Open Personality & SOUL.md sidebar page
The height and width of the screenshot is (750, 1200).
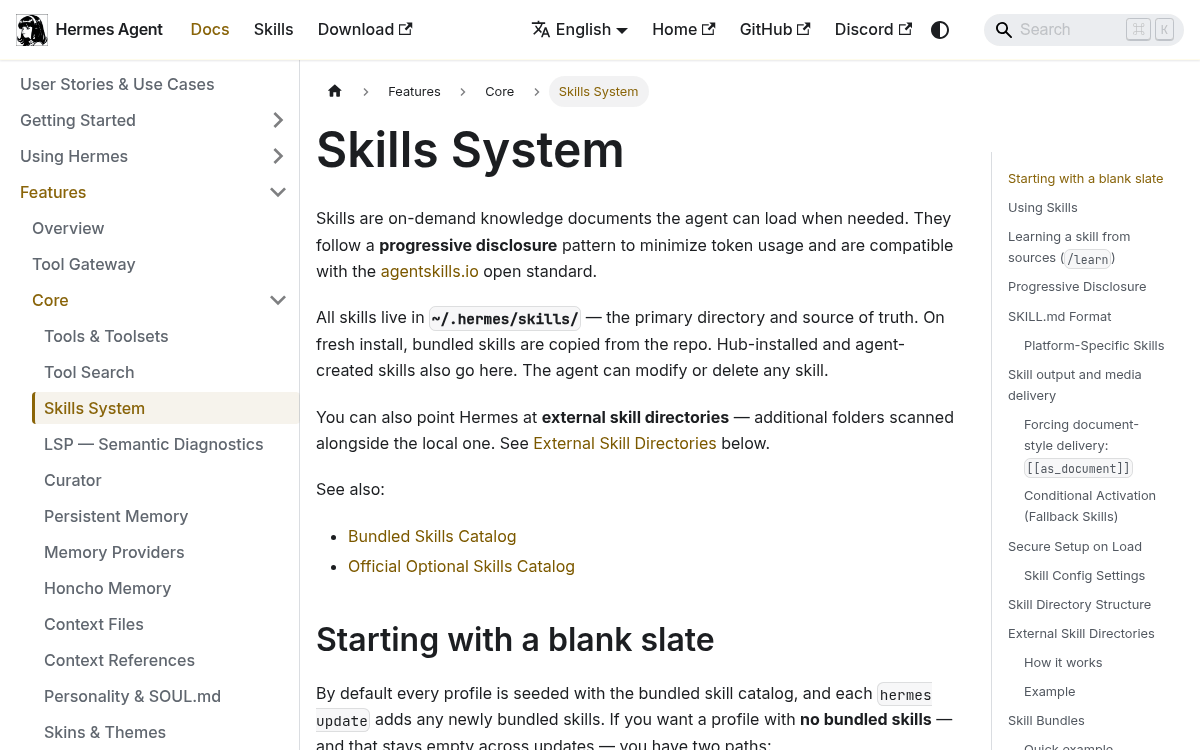[132, 696]
